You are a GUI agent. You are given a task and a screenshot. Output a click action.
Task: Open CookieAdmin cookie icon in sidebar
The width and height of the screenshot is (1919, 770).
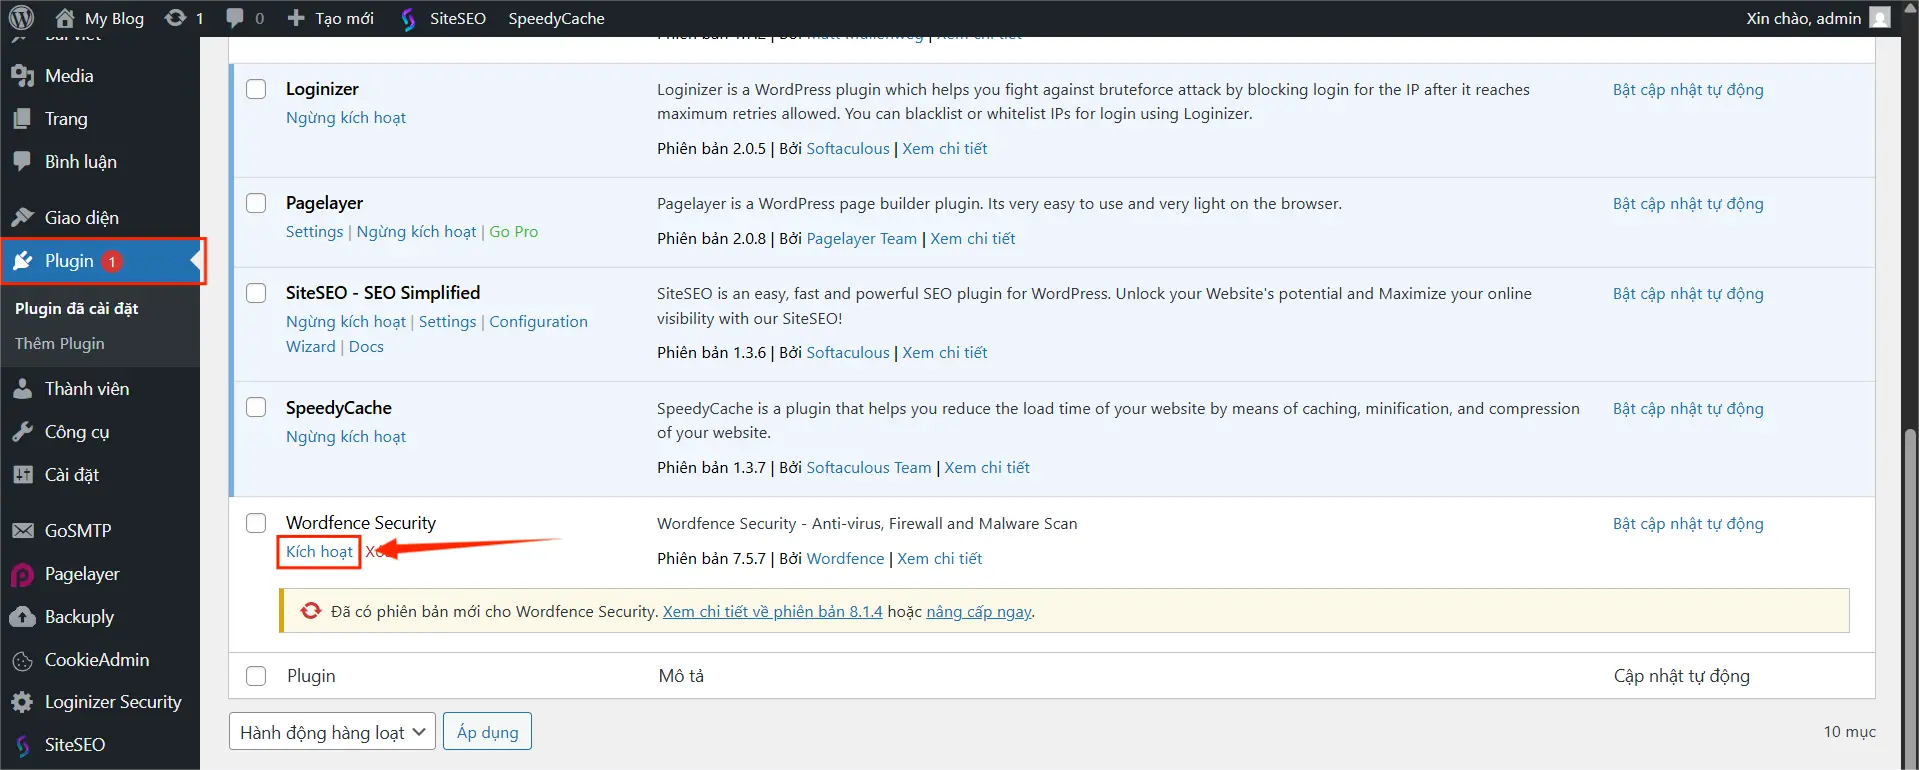point(22,660)
